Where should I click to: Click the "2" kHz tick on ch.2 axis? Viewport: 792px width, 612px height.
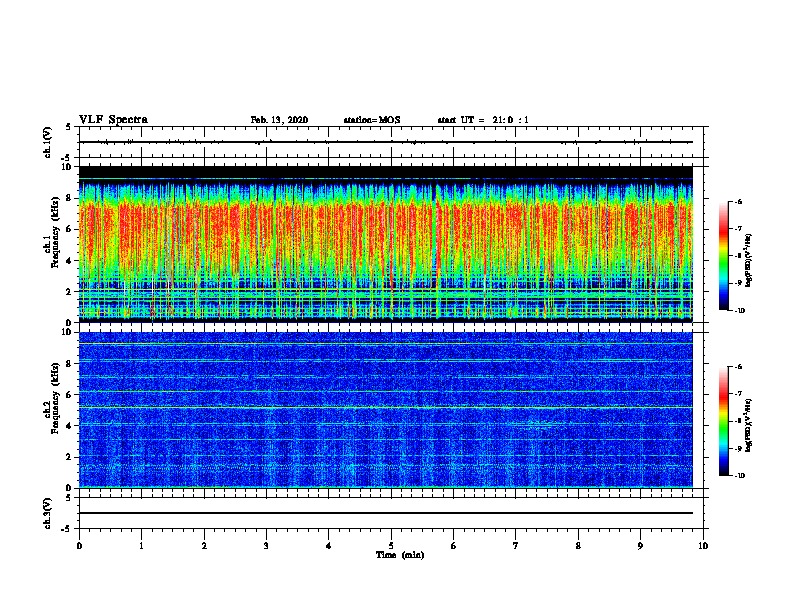[71, 457]
